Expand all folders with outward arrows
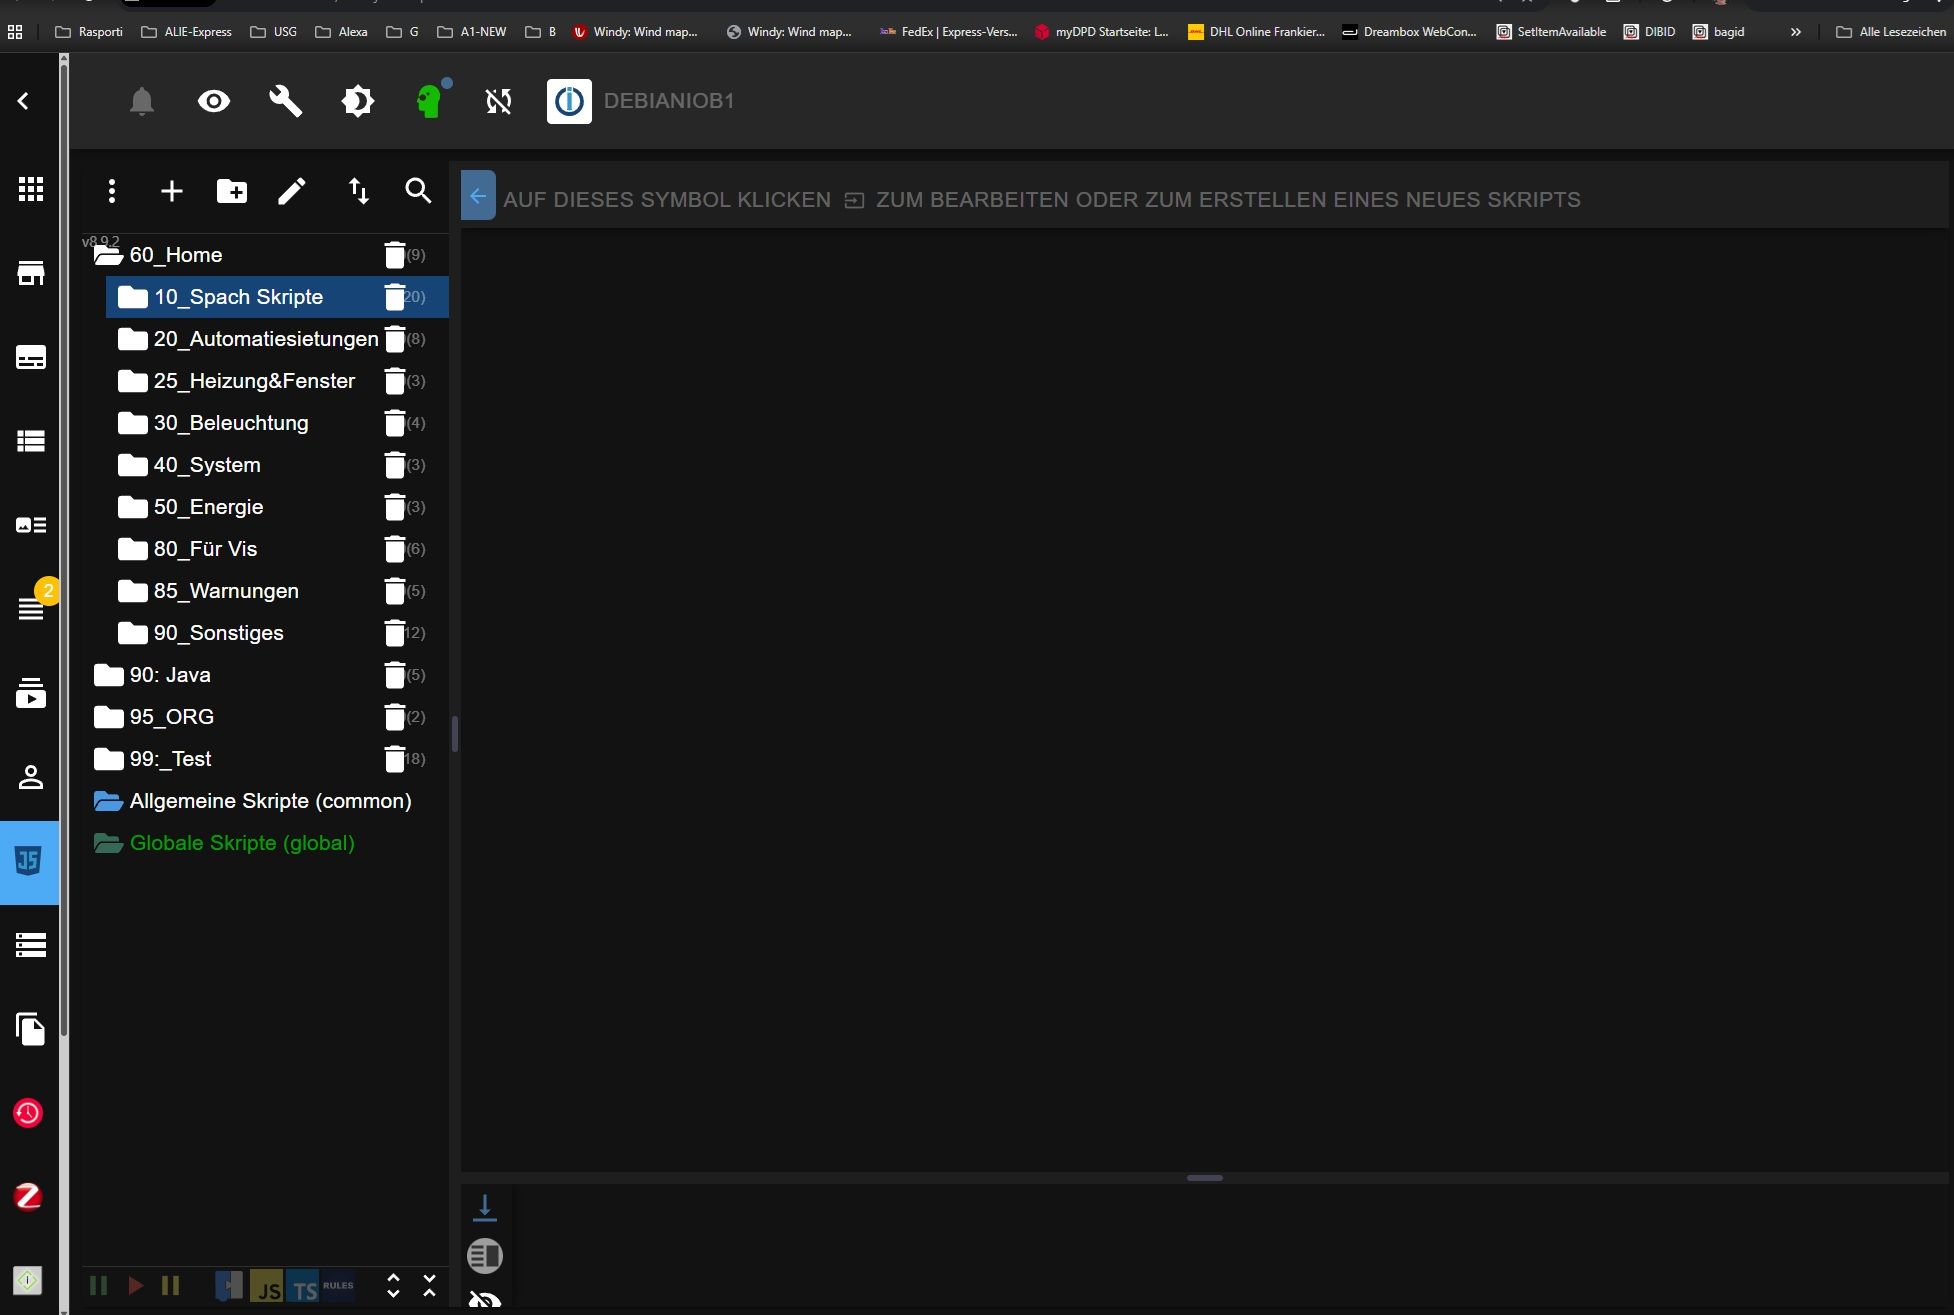 tap(393, 1286)
